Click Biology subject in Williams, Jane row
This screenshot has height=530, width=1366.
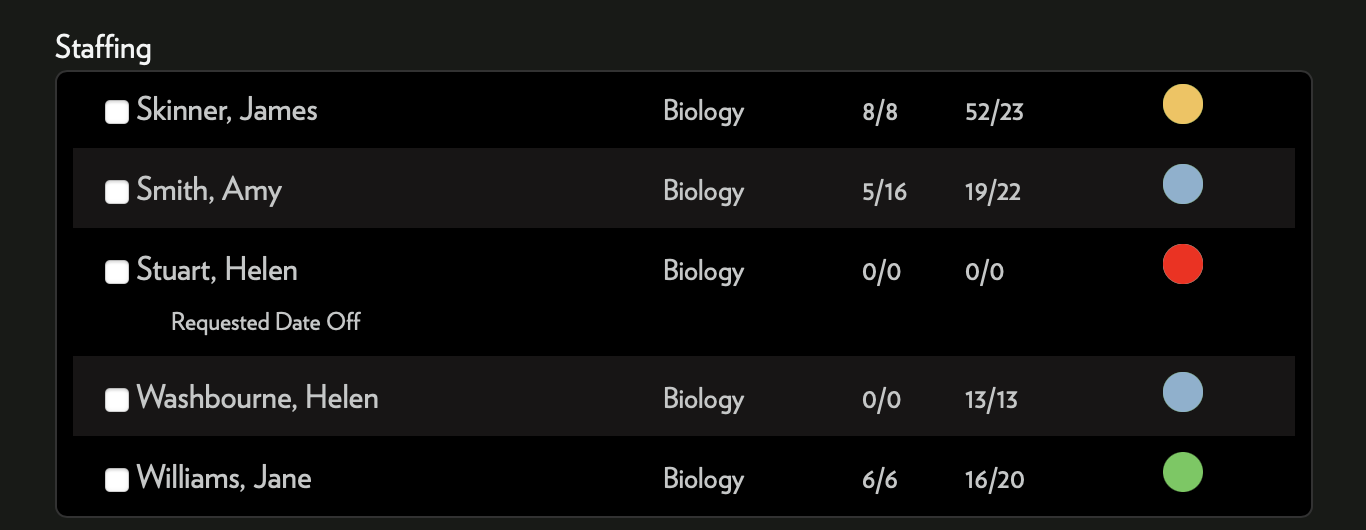[704, 480]
